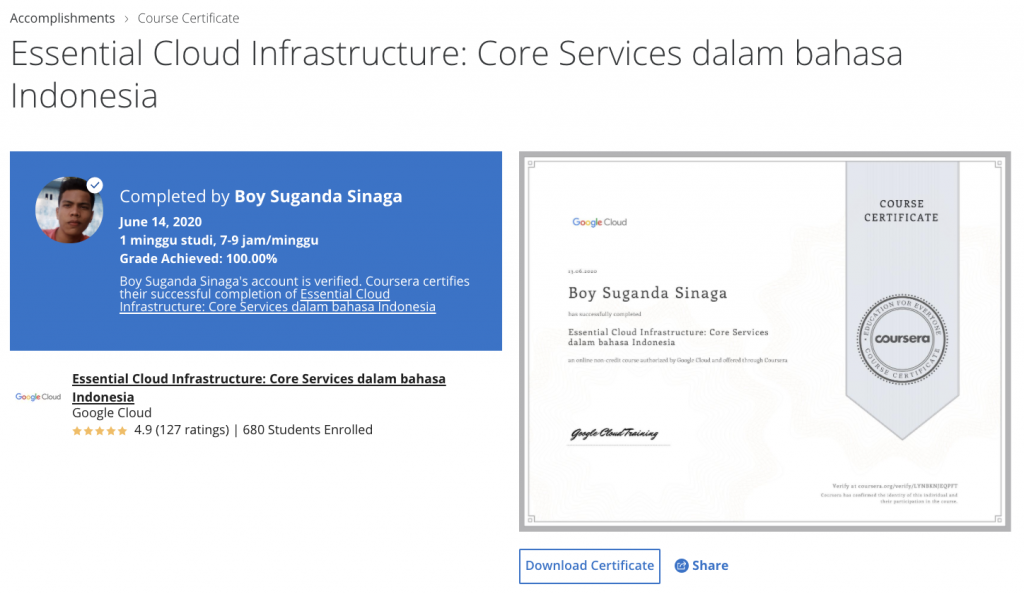Click the breadcrumb chevron separator
1024x594 pixels.
(126, 19)
